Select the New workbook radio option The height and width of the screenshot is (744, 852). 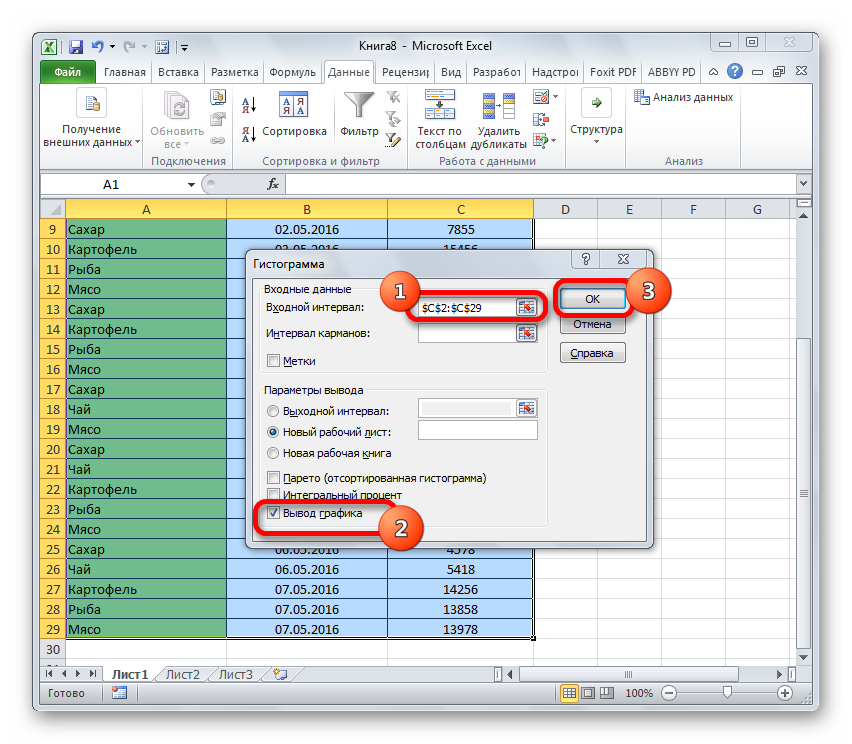pyautogui.click(x=273, y=453)
